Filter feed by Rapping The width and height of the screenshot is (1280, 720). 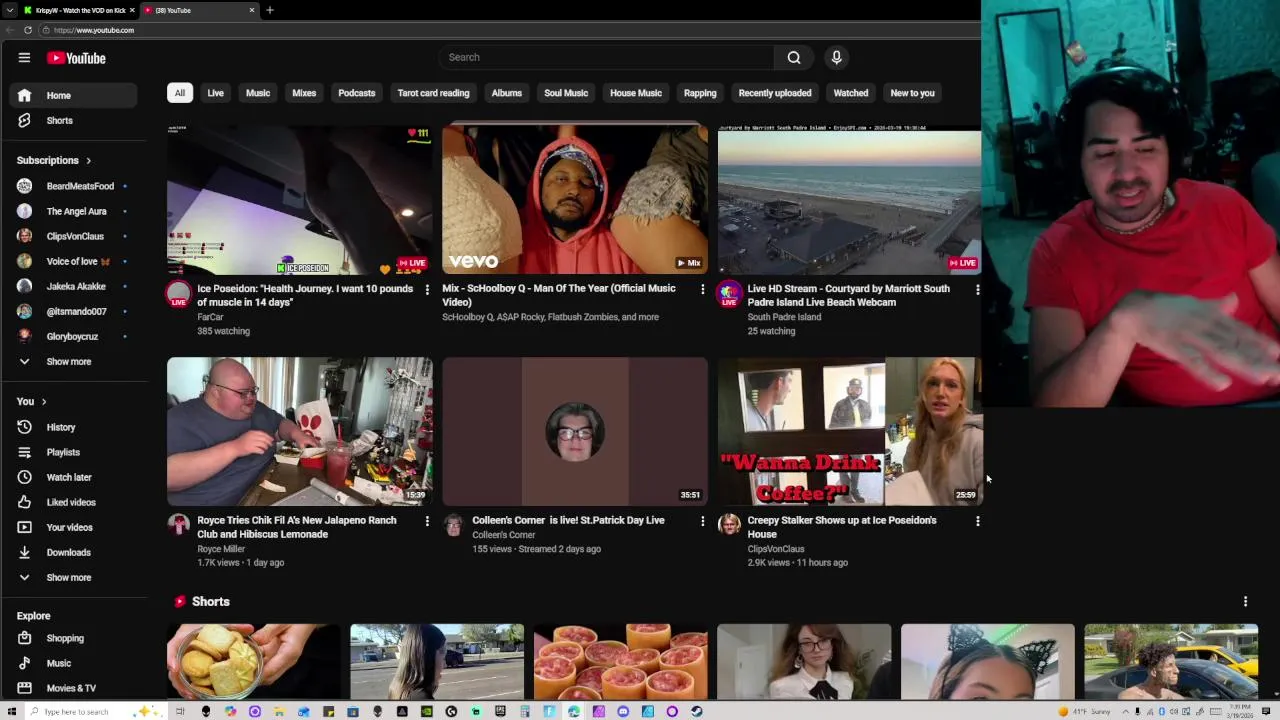pos(700,93)
